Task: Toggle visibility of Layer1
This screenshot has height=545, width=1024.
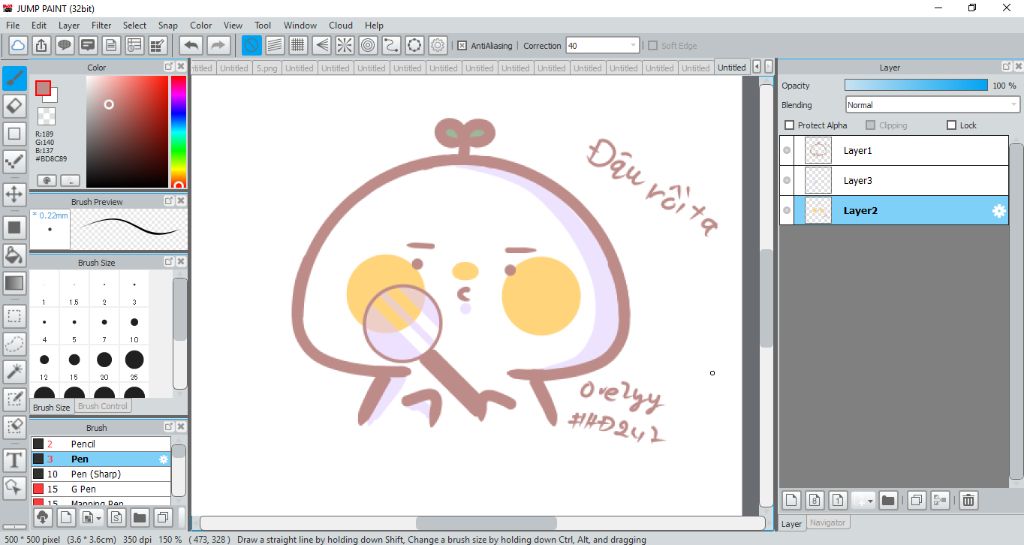Action: (787, 150)
